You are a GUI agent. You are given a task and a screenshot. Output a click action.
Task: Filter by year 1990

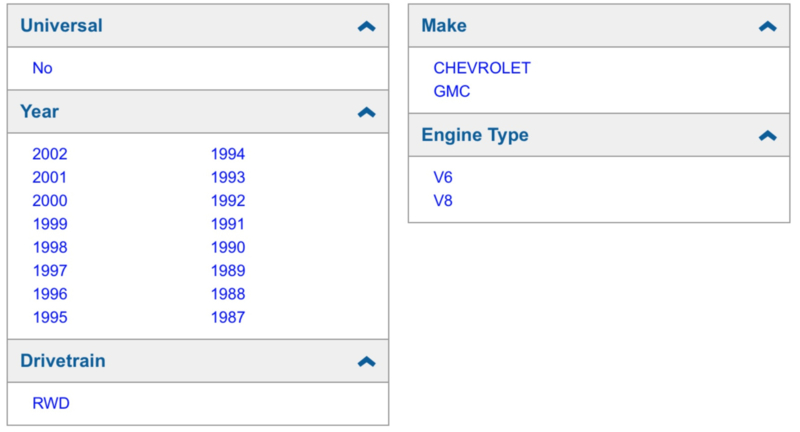[x=228, y=247]
